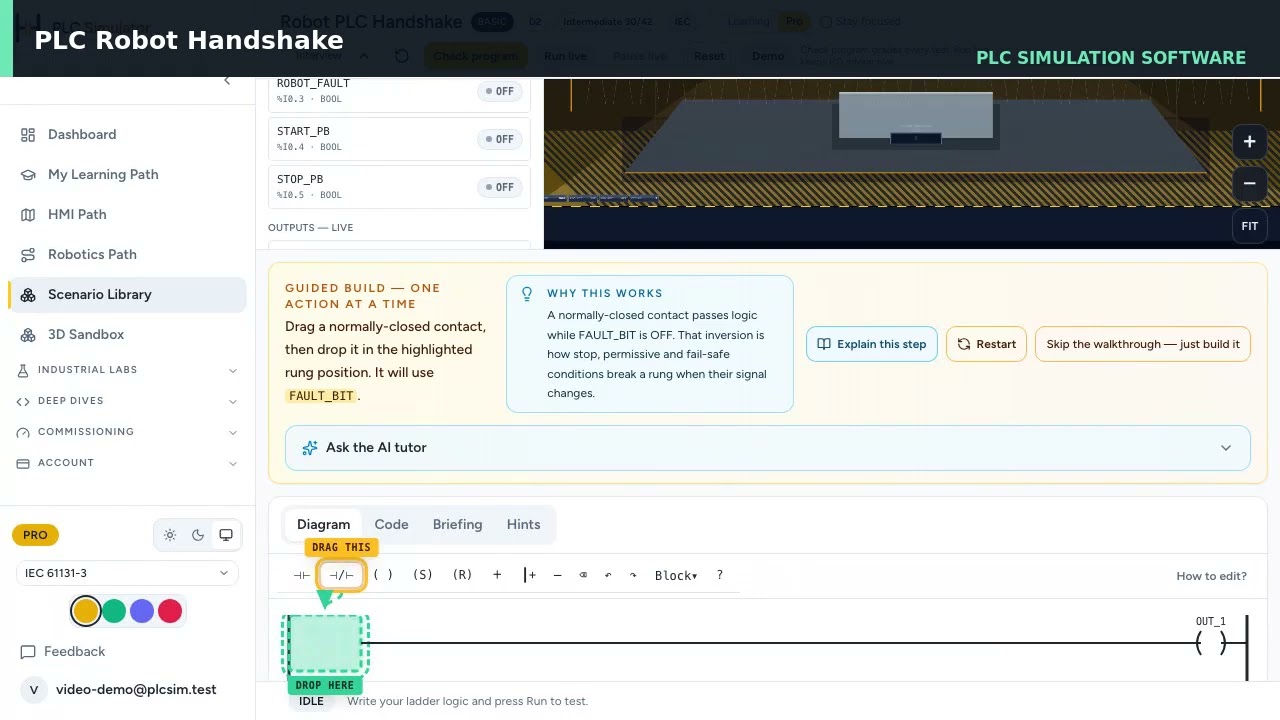Viewport: 1280px width, 720px height.
Task: Open the How to edit? link
Action: click(x=1211, y=576)
